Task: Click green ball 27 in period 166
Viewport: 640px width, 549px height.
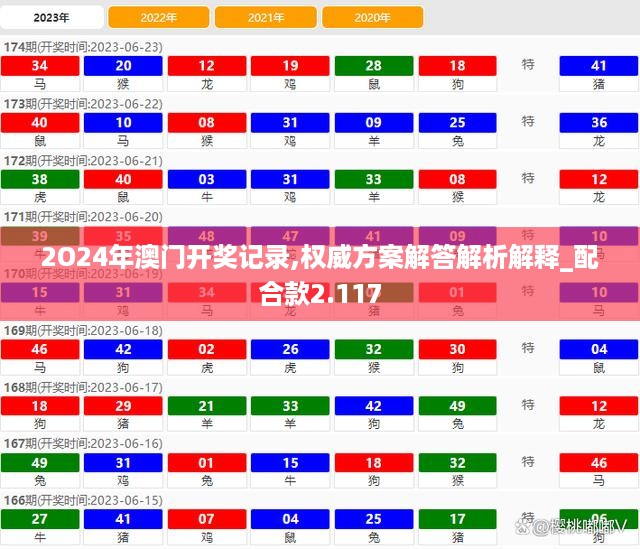Action: [x=40, y=519]
